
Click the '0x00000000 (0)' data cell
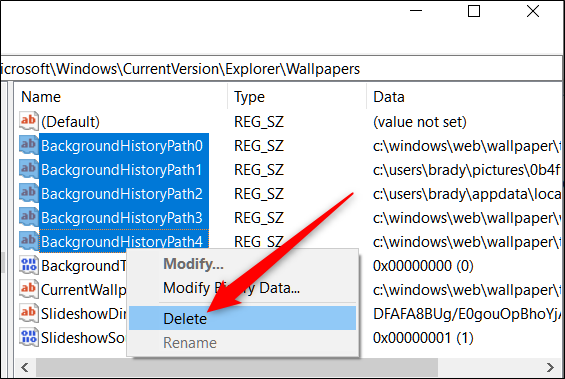click(423, 266)
